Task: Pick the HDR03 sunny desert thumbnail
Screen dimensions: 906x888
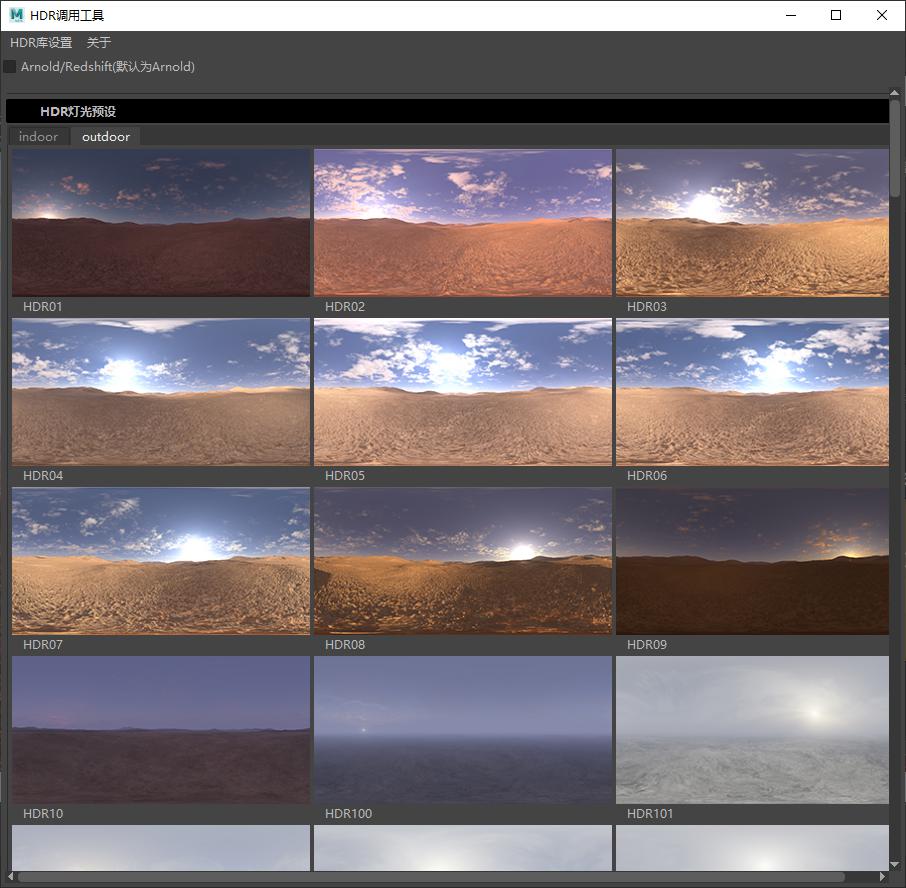Action: pos(752,223)
